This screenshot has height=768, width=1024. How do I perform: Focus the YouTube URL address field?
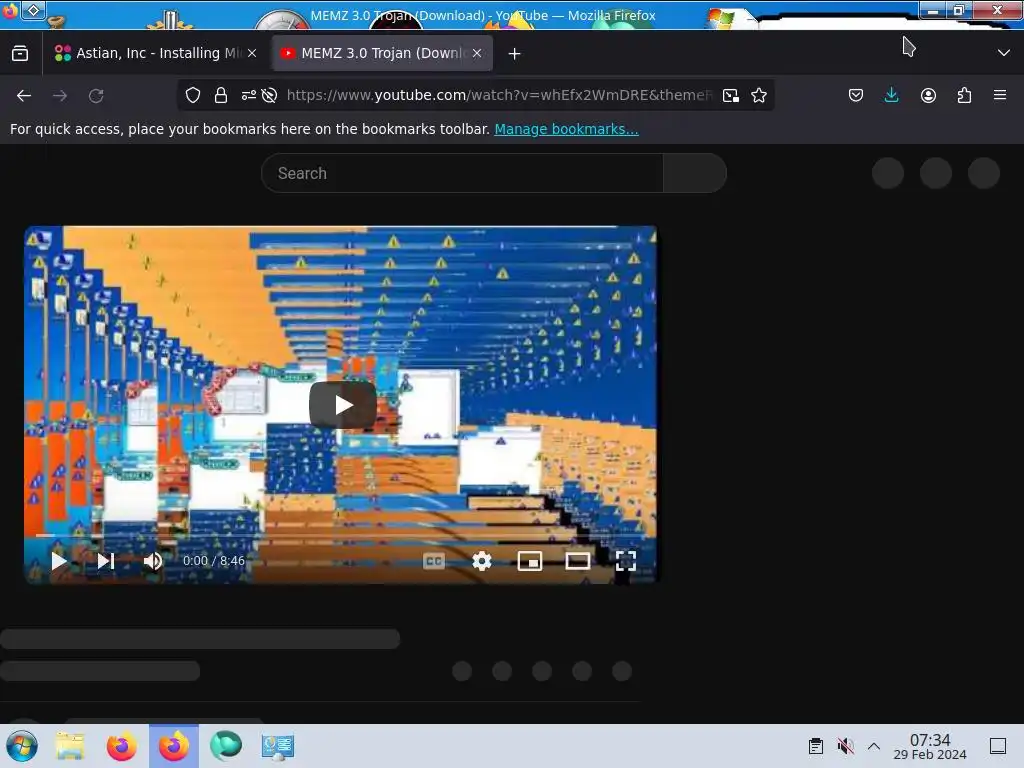499,95
